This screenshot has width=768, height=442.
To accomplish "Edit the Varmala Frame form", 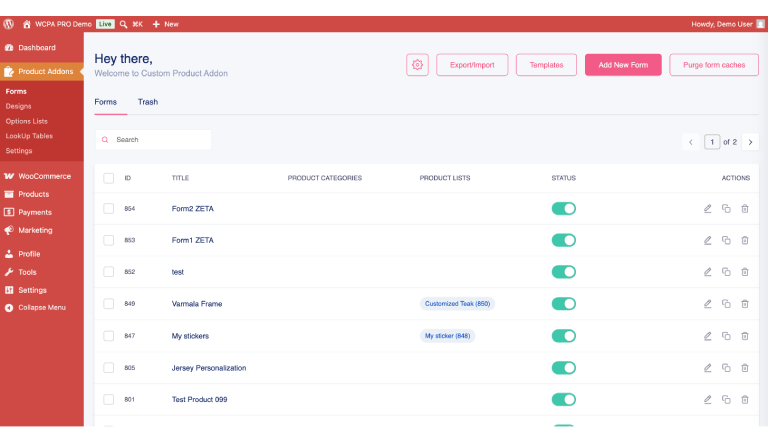I will tap(707, 304).
